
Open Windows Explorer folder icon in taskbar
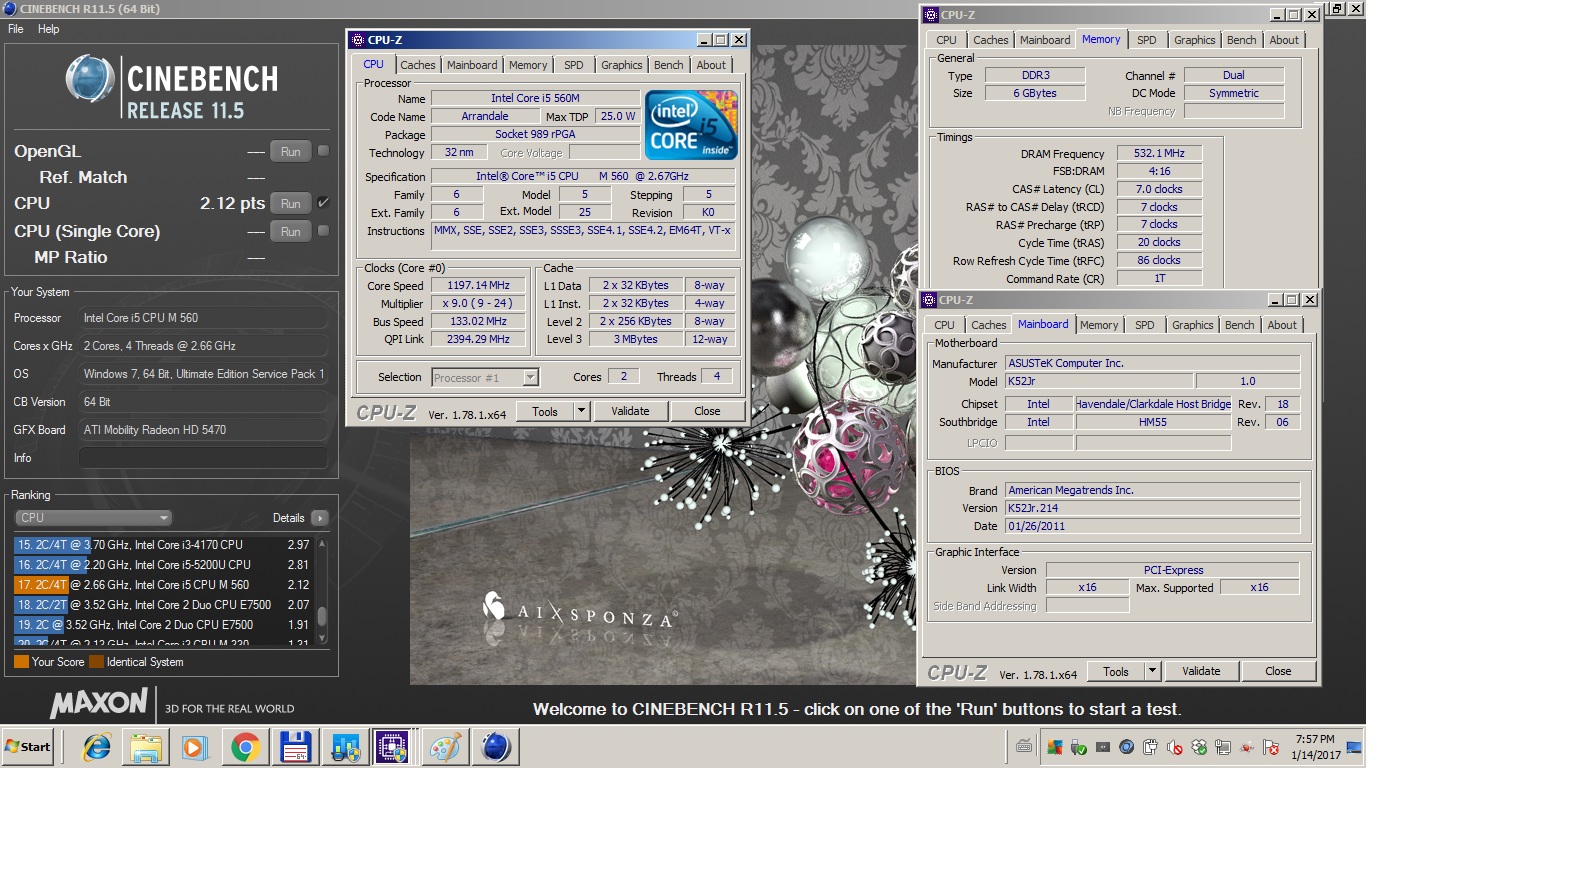click(145, 747)
